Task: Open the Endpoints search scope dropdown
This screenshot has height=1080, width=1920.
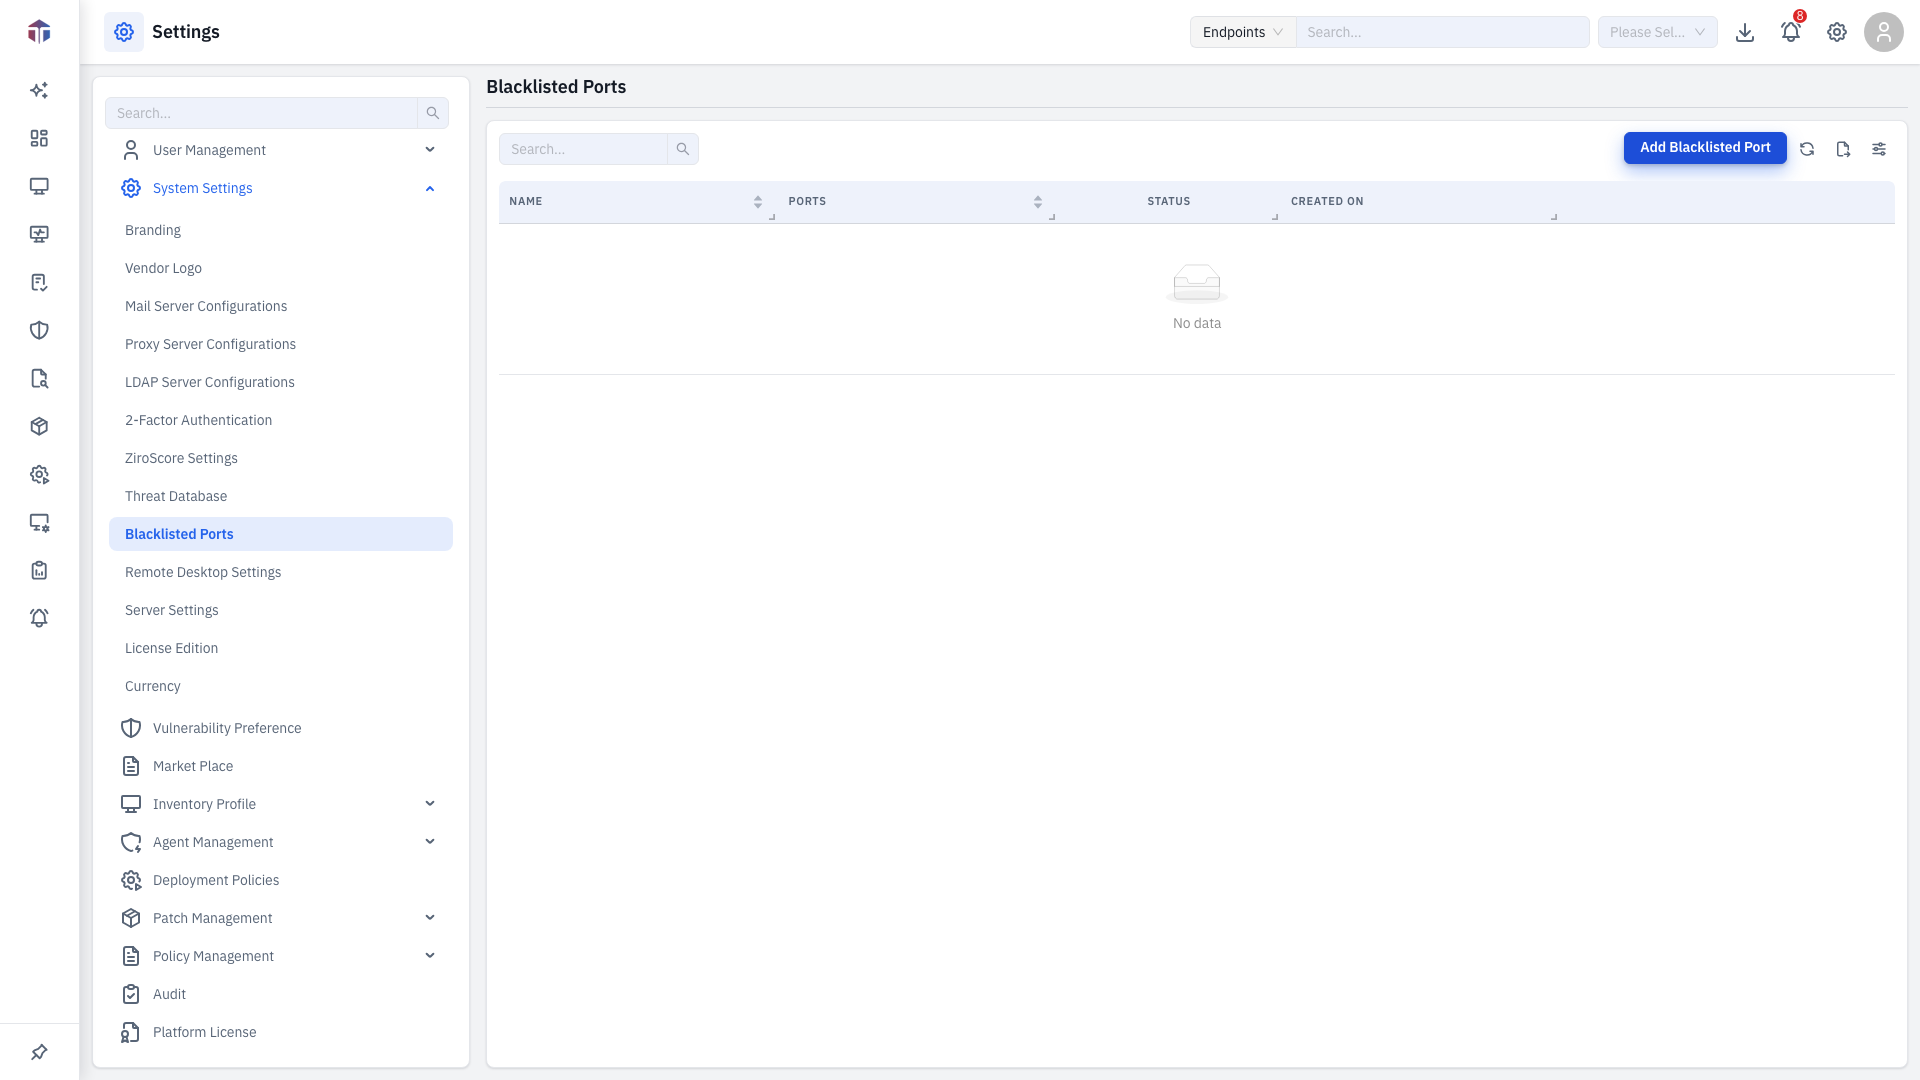Action: [x=1243, y=32]
